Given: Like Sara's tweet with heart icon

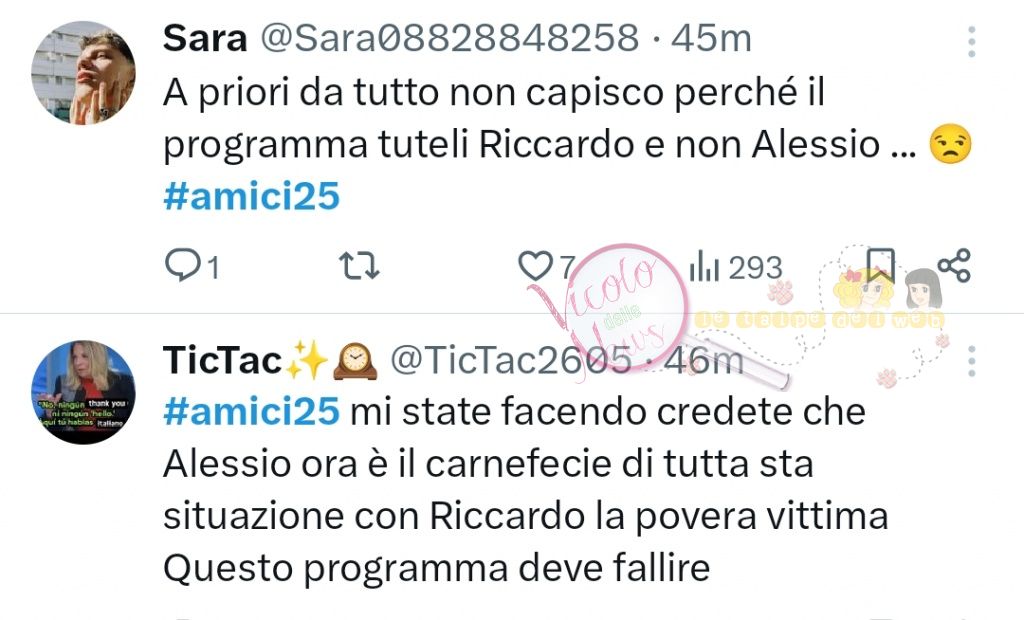Looking at the screenshot, I should pos(546,267).
